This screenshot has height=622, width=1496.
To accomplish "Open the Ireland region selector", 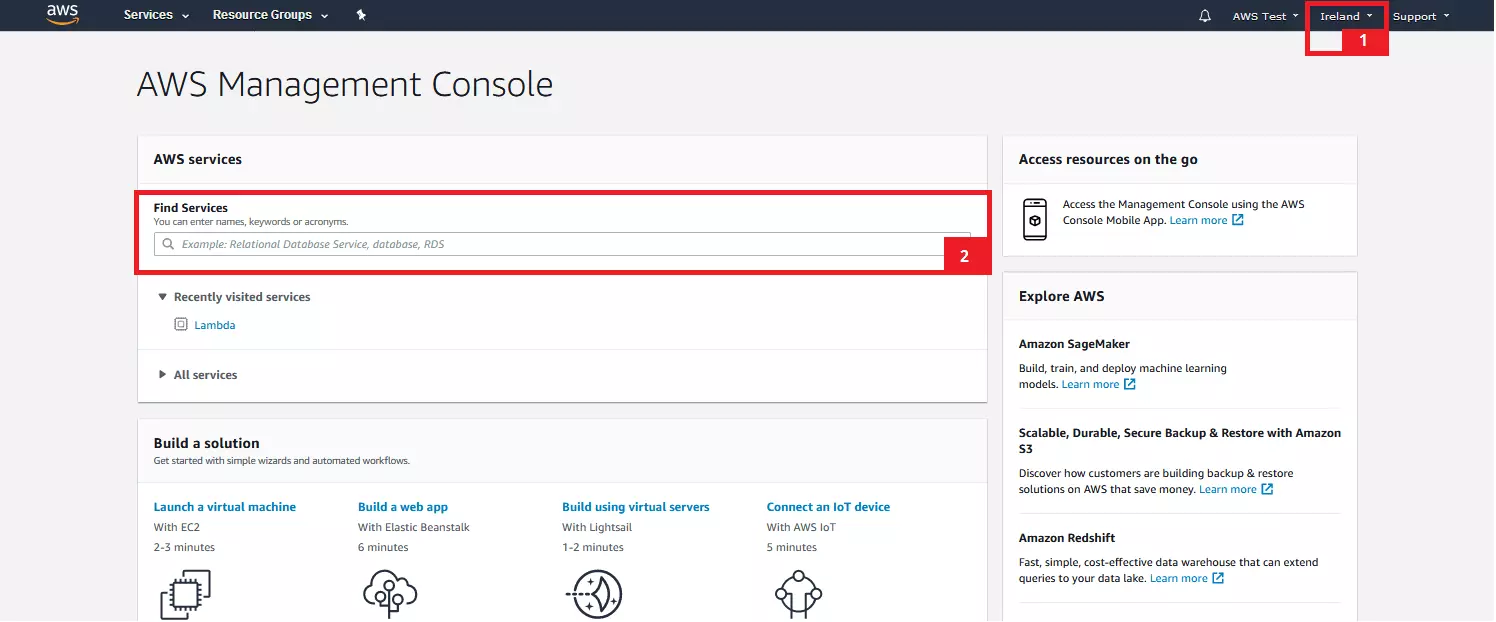I will pos(1346,16).
